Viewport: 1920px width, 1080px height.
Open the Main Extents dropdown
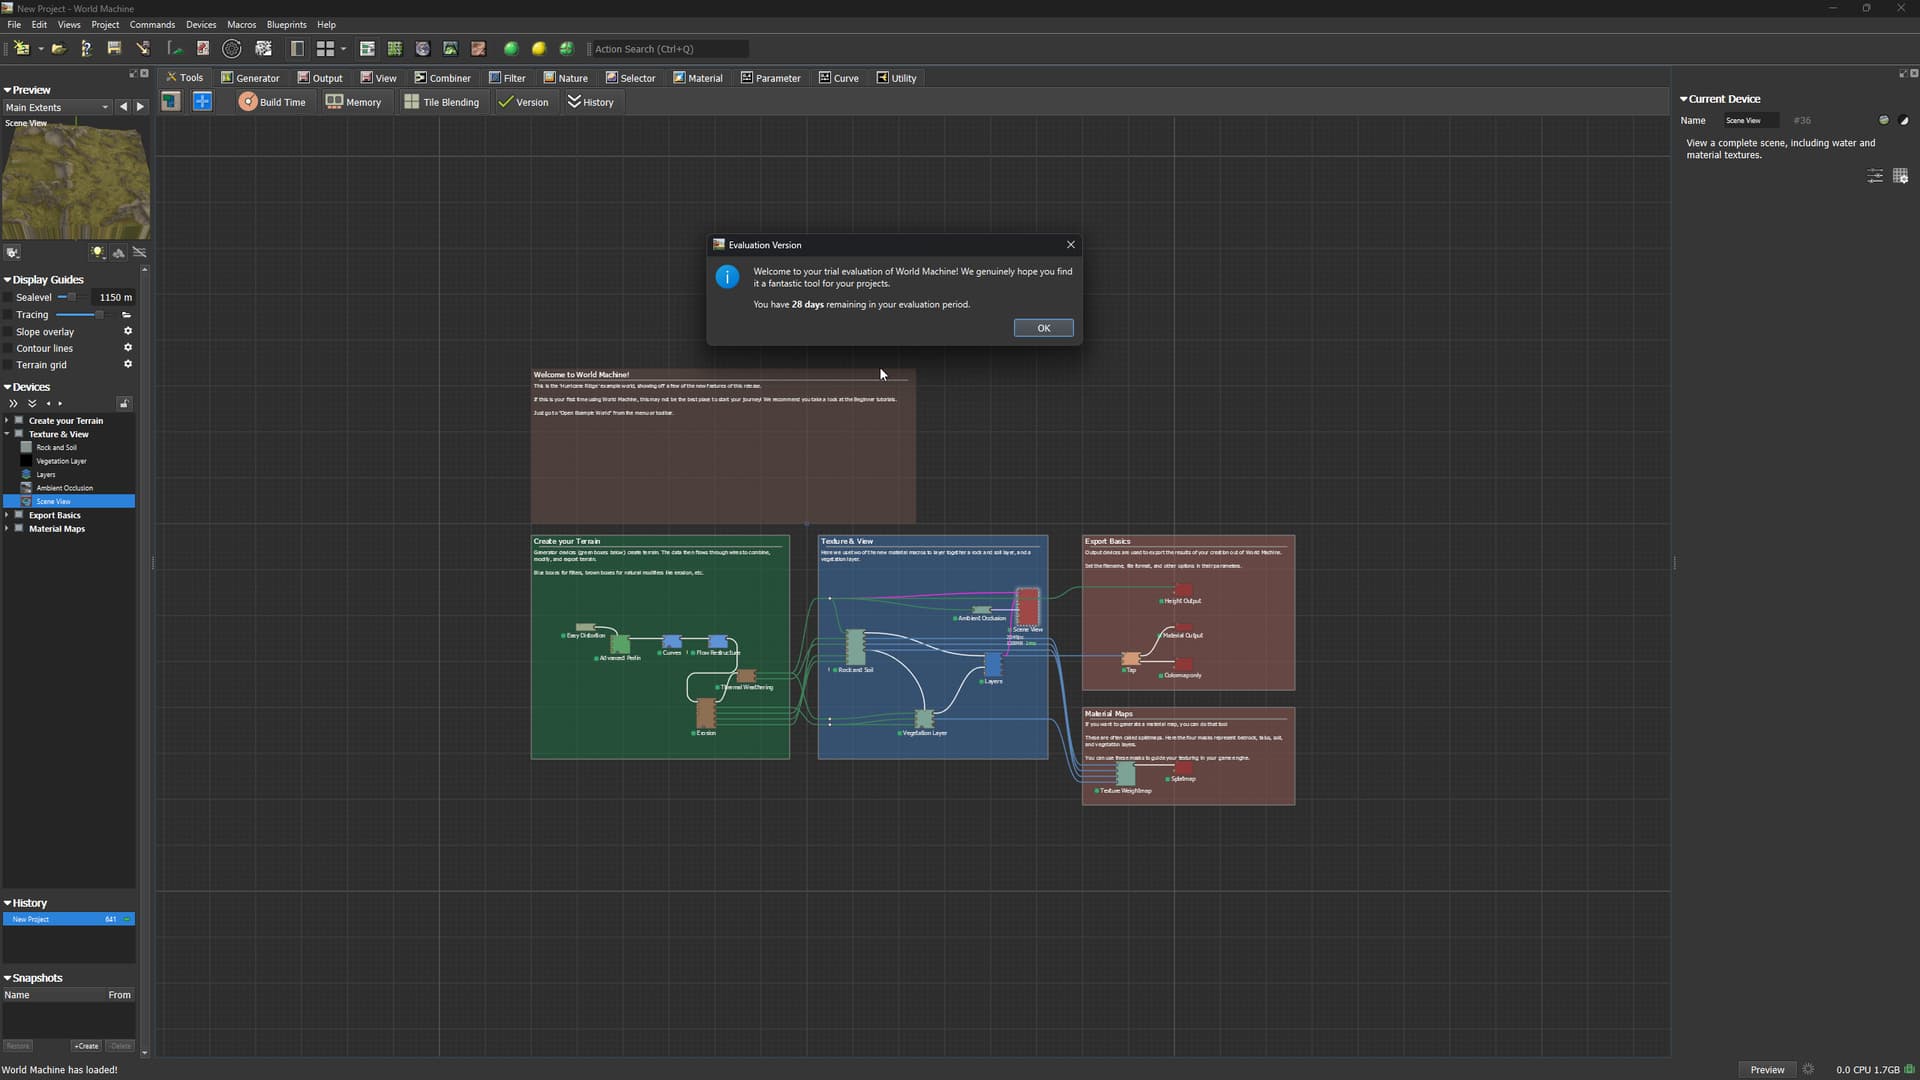point(56,107)
